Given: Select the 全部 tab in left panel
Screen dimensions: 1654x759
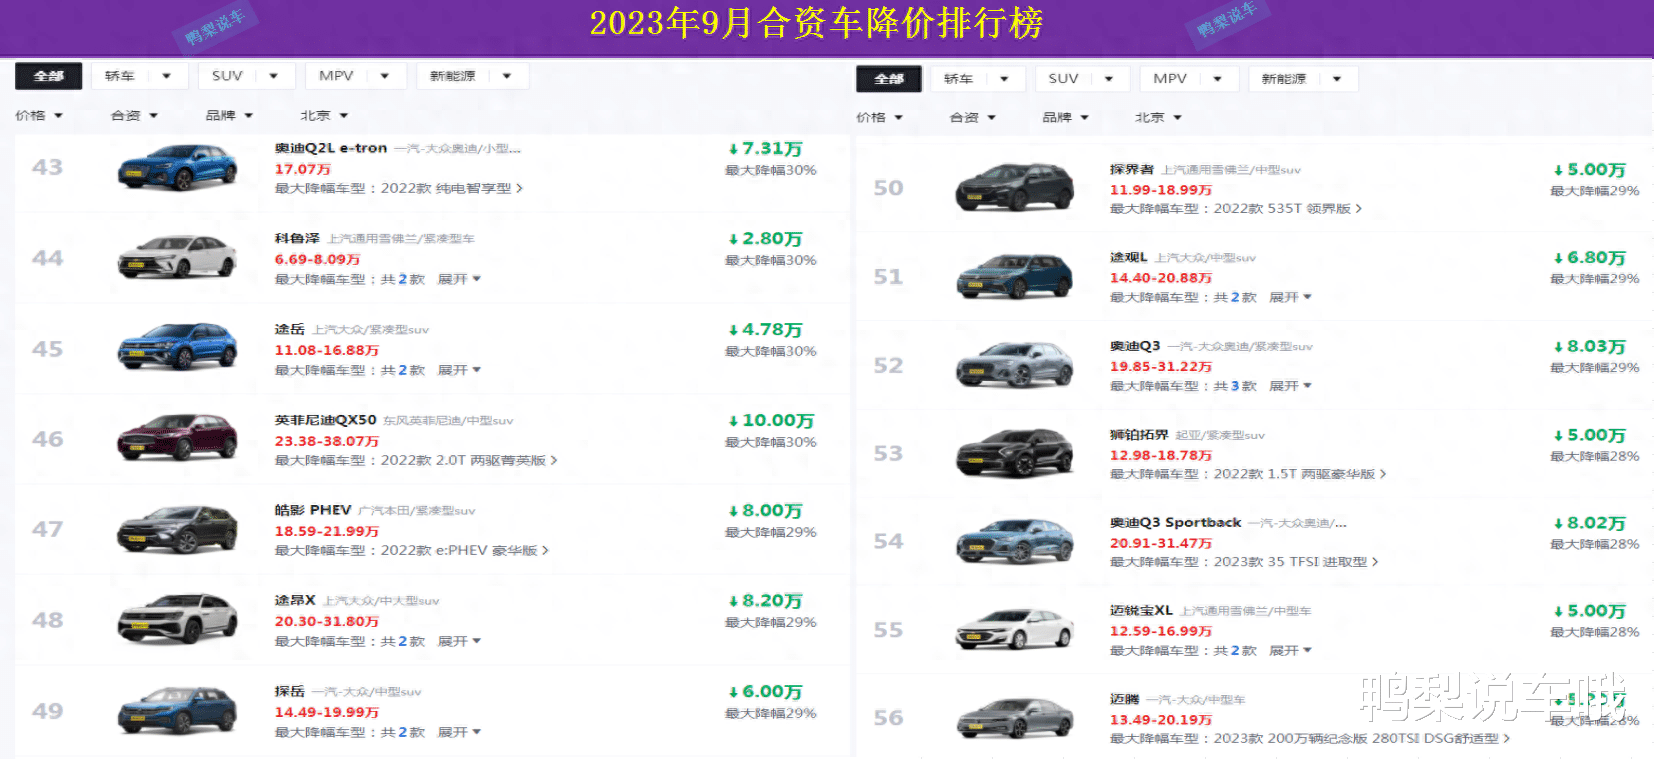Looking at the screenshot, I should point(48,76).
